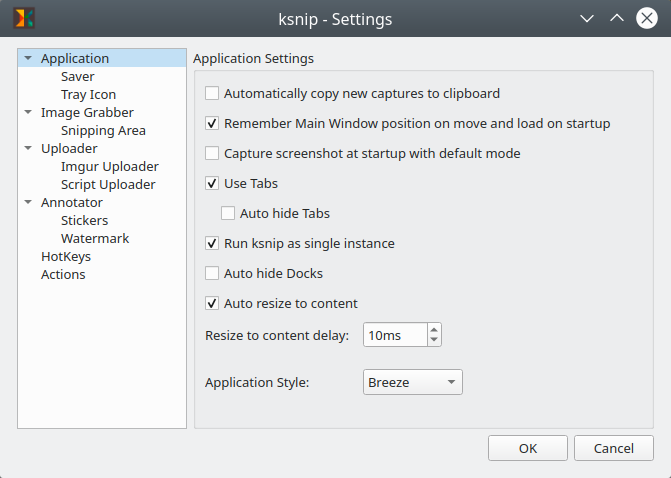Go to HotKeys settings
Image resolution: width=671 pixels, height=478 pixels.
pos(66,257)
